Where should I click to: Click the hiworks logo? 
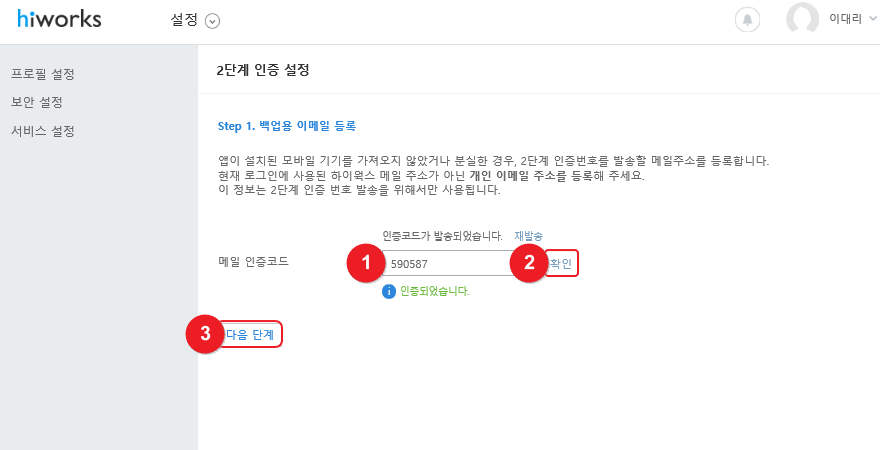point(59,19)
